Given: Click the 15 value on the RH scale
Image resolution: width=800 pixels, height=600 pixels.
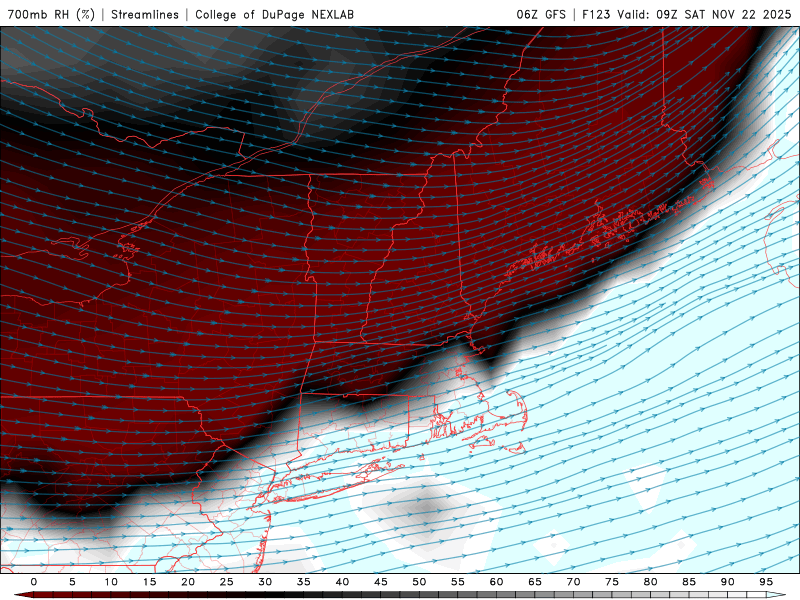Looking at the screenshot, I should tap(149, 582).
